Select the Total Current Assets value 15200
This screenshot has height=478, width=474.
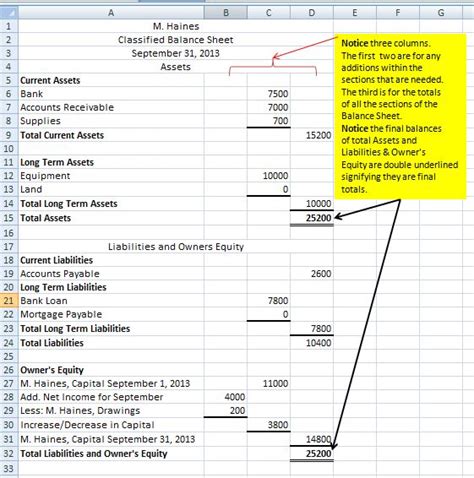[312, 135]
